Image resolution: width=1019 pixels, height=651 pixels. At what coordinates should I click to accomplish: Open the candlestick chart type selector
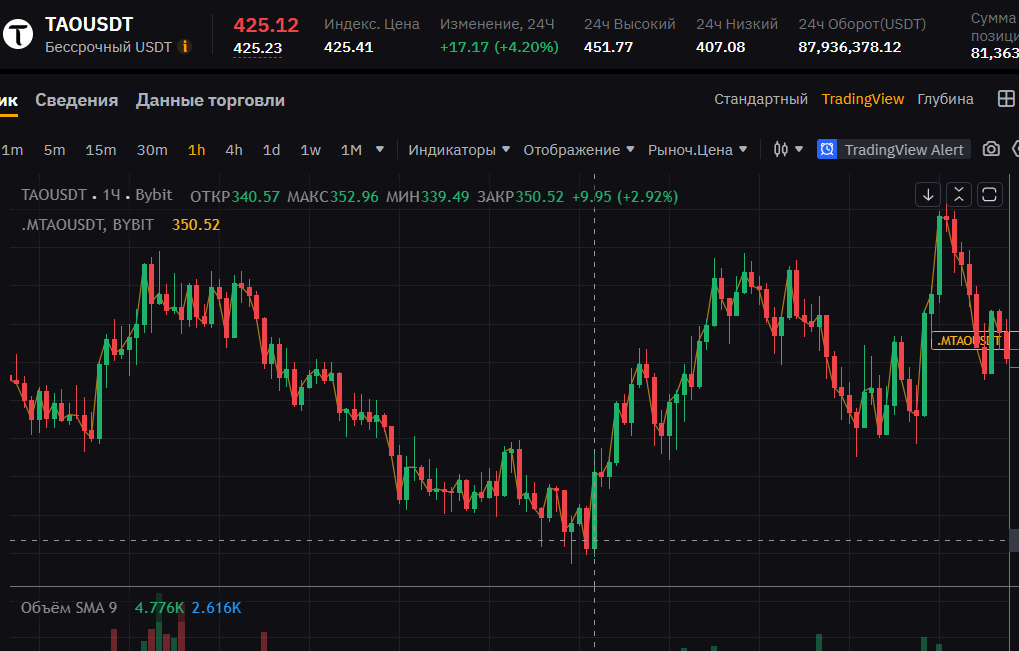(x=780, y=149)
